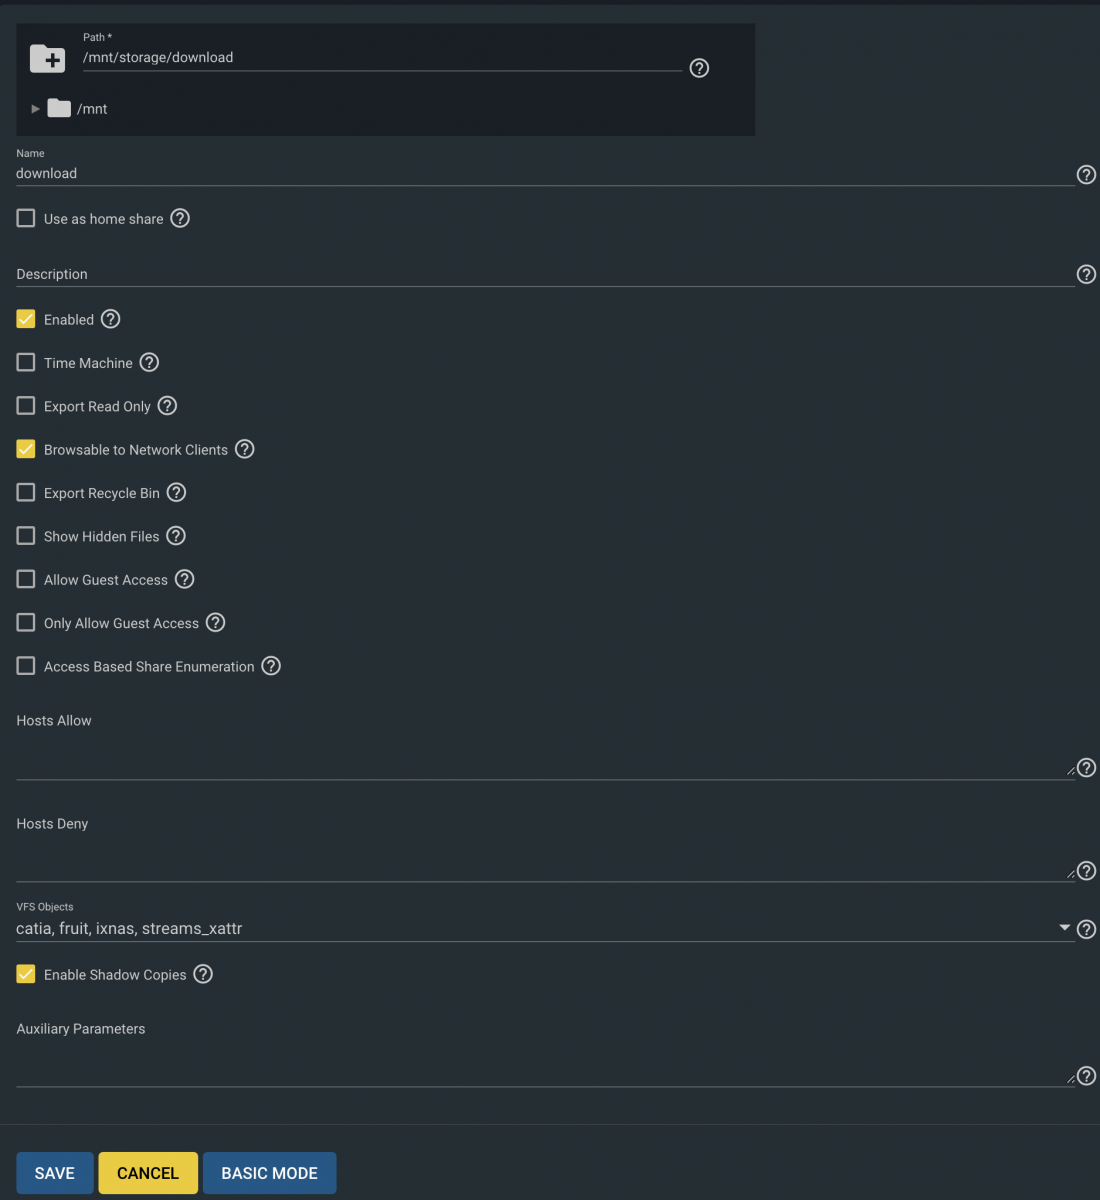The image size is (1100, 1200).
Task: Show help for the Enabled option
Action: (111, 319)
